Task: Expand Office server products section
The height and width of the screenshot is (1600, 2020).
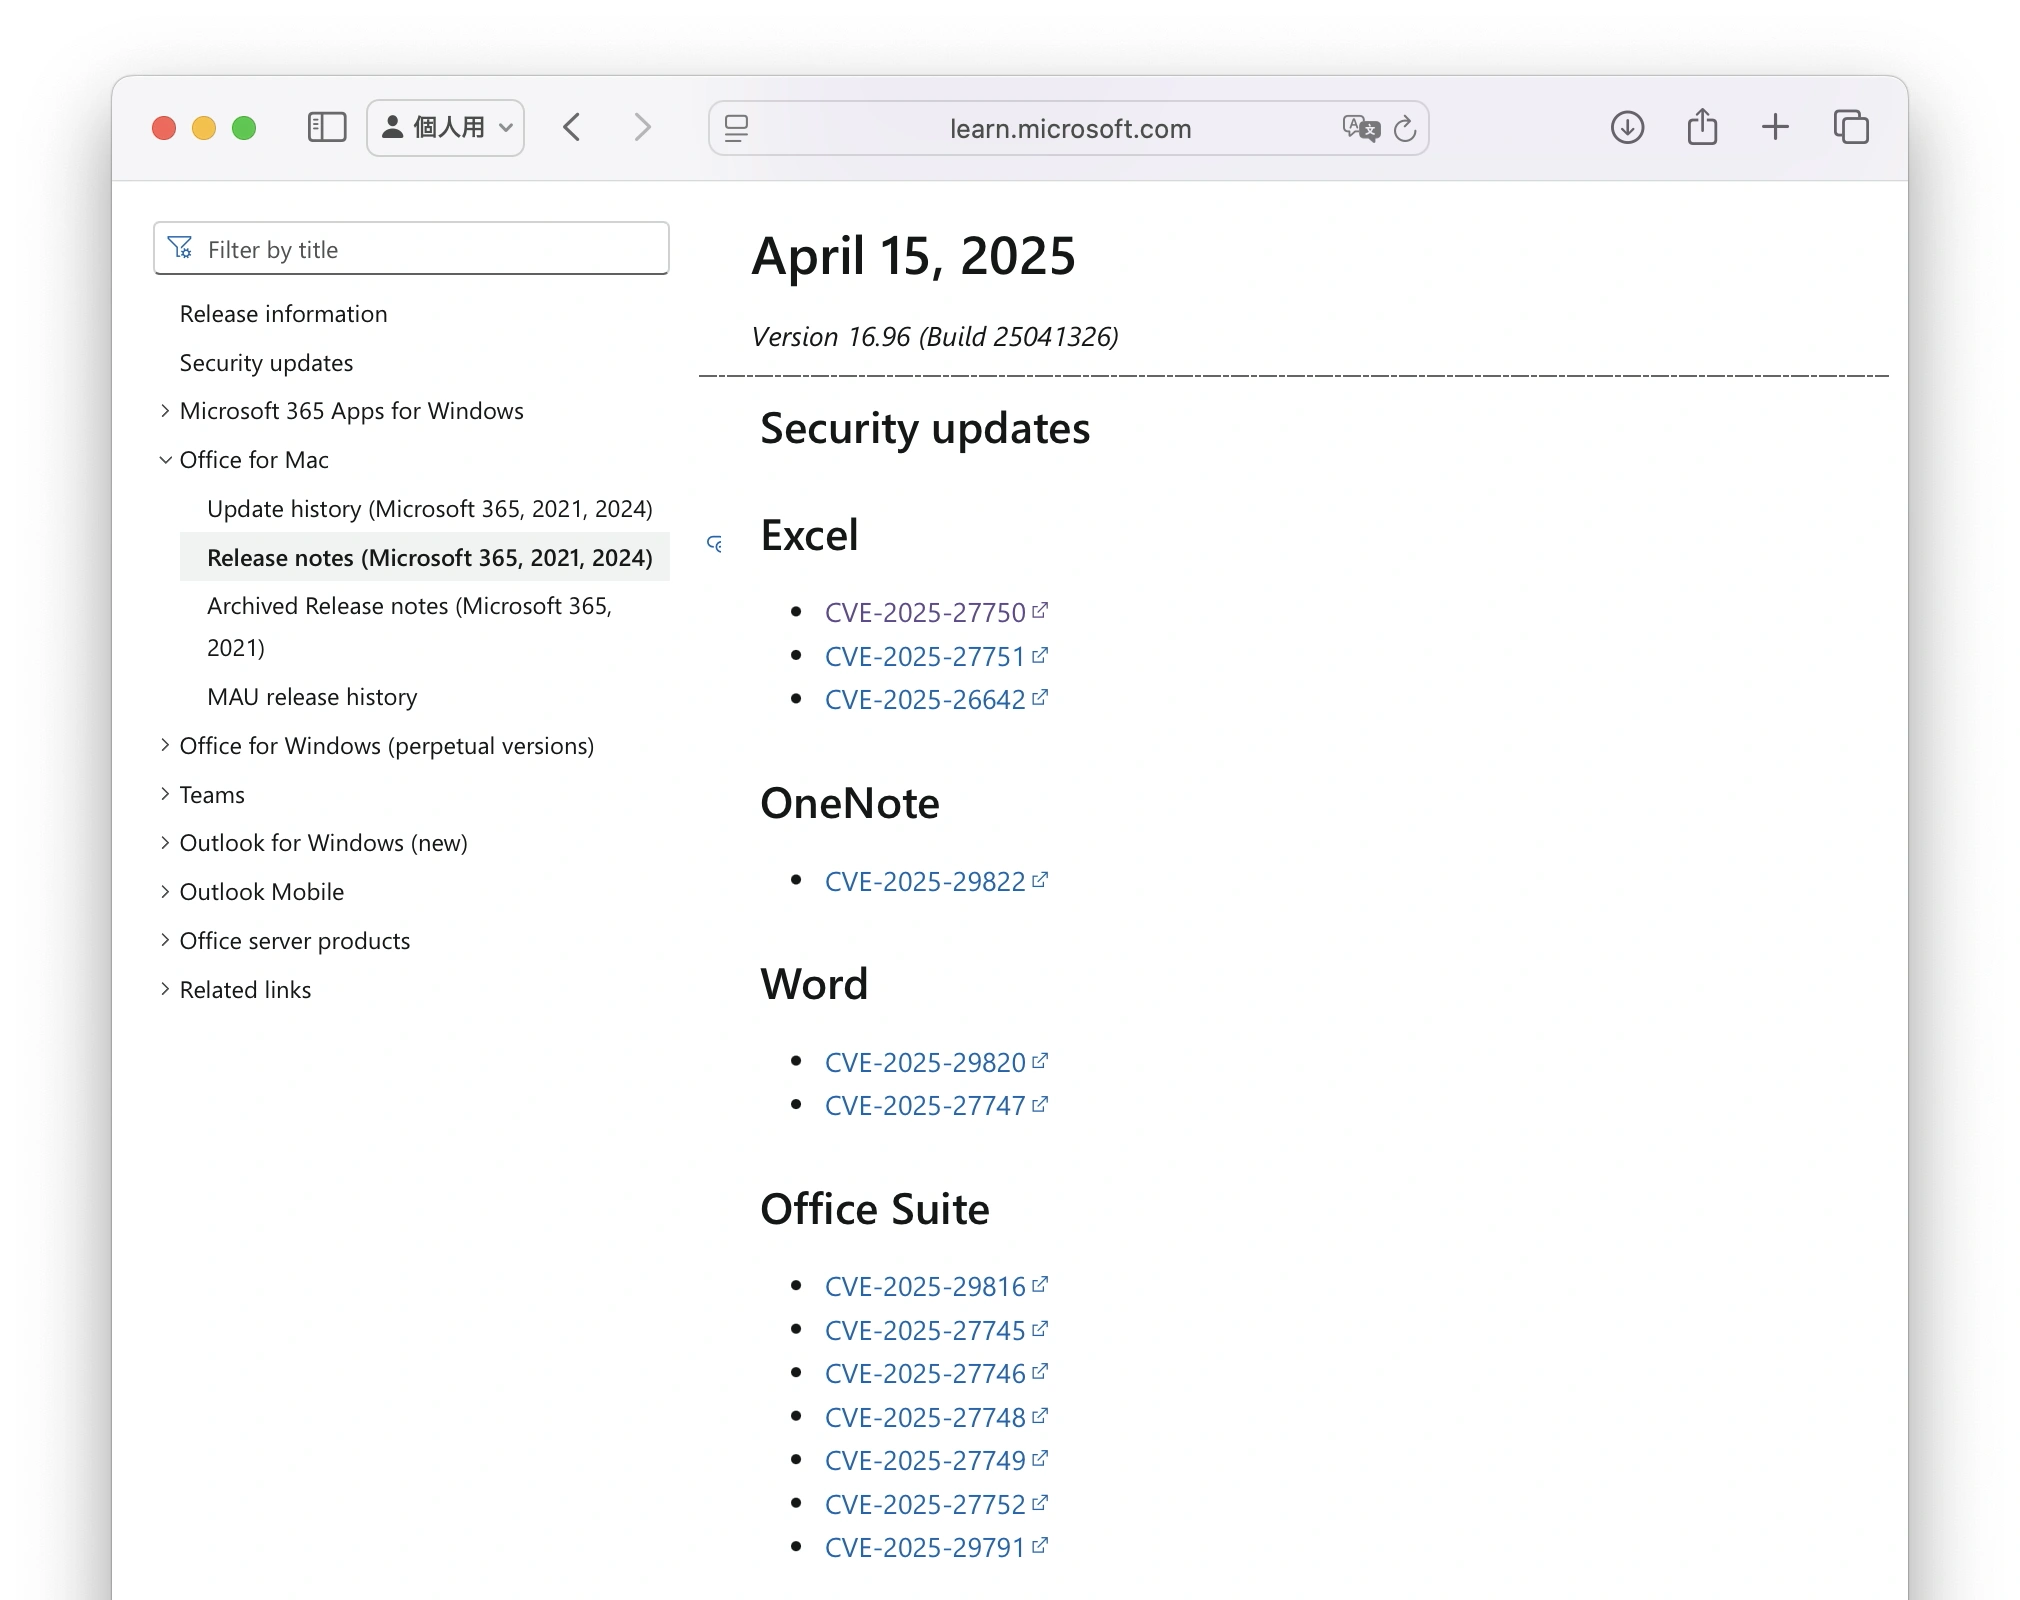Action: tap(165, 940)
